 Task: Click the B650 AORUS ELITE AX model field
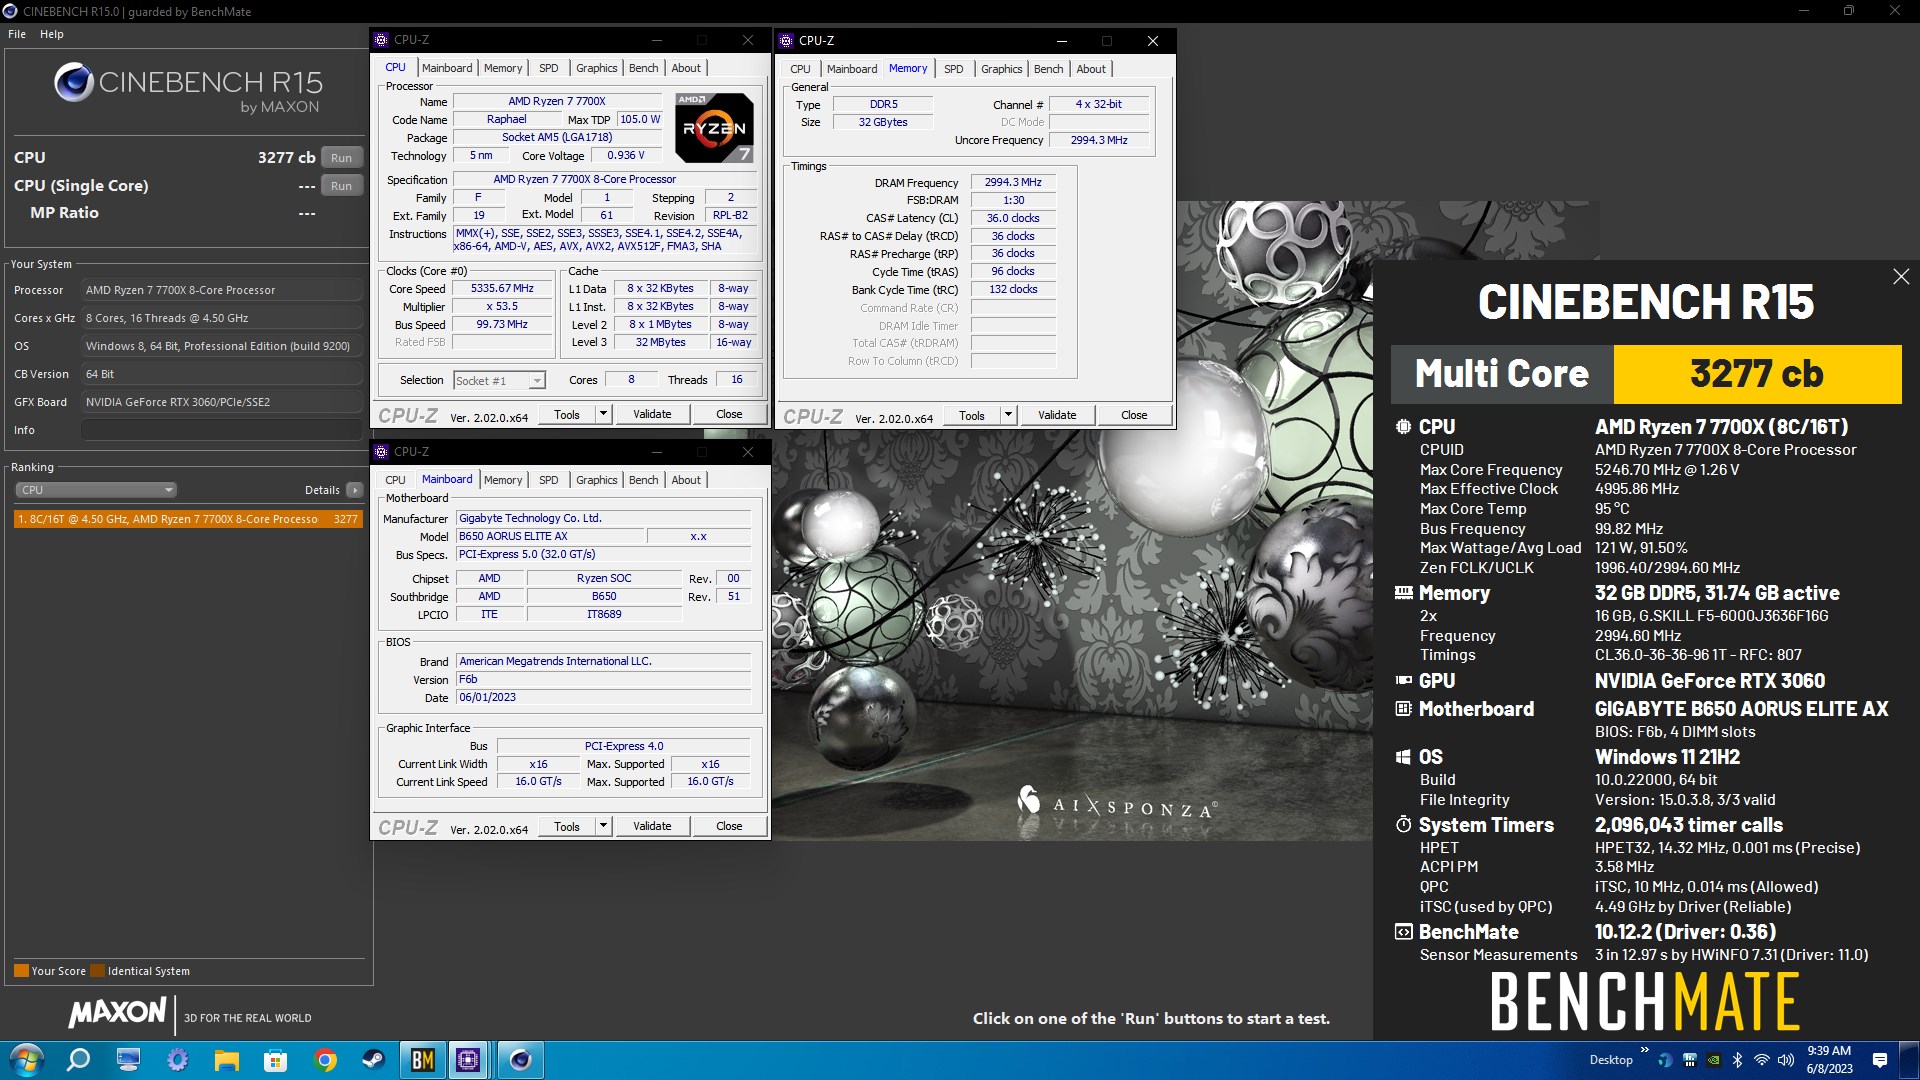tap(550, 536)
